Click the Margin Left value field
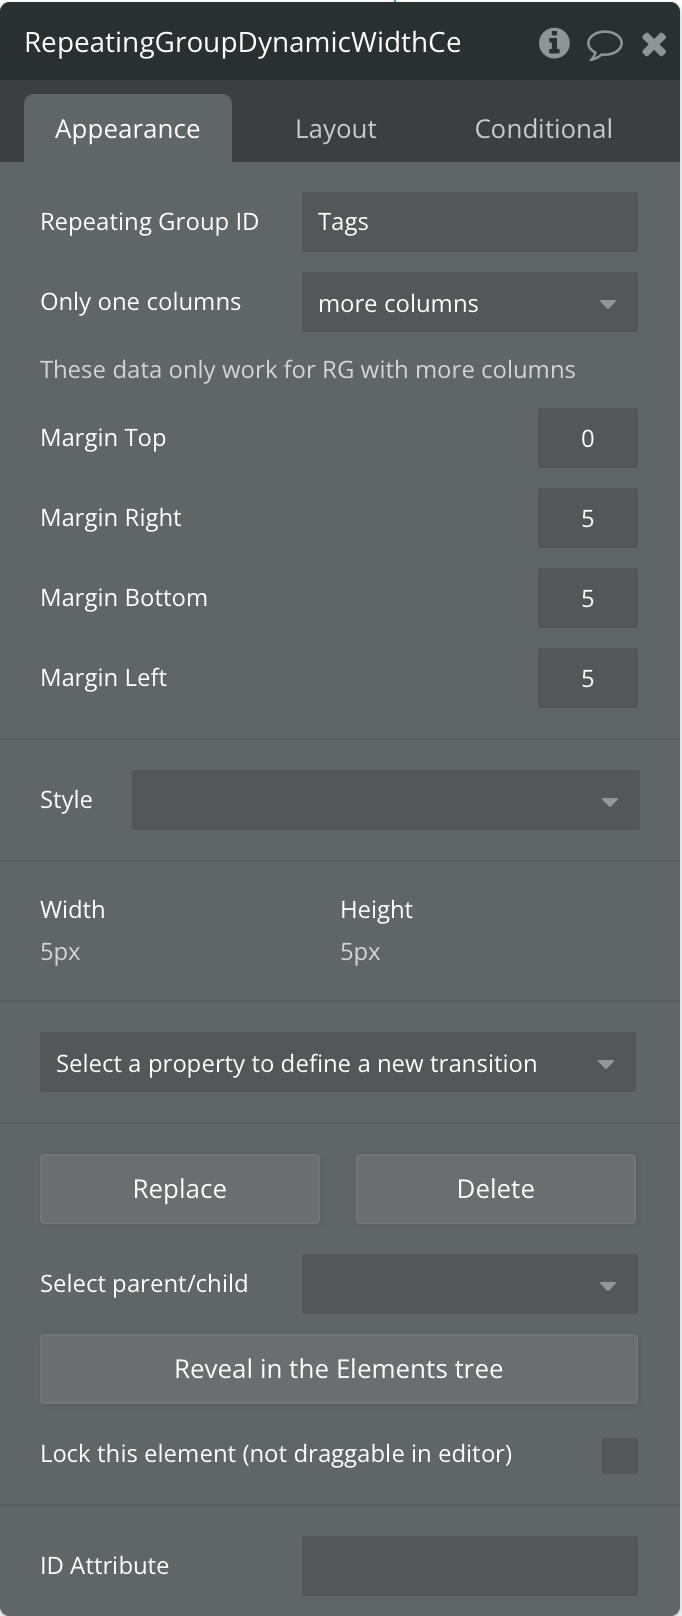Image resolution: width=682 pixels, height=1616 pixels. pyautogui.click(x=588, y=678)
